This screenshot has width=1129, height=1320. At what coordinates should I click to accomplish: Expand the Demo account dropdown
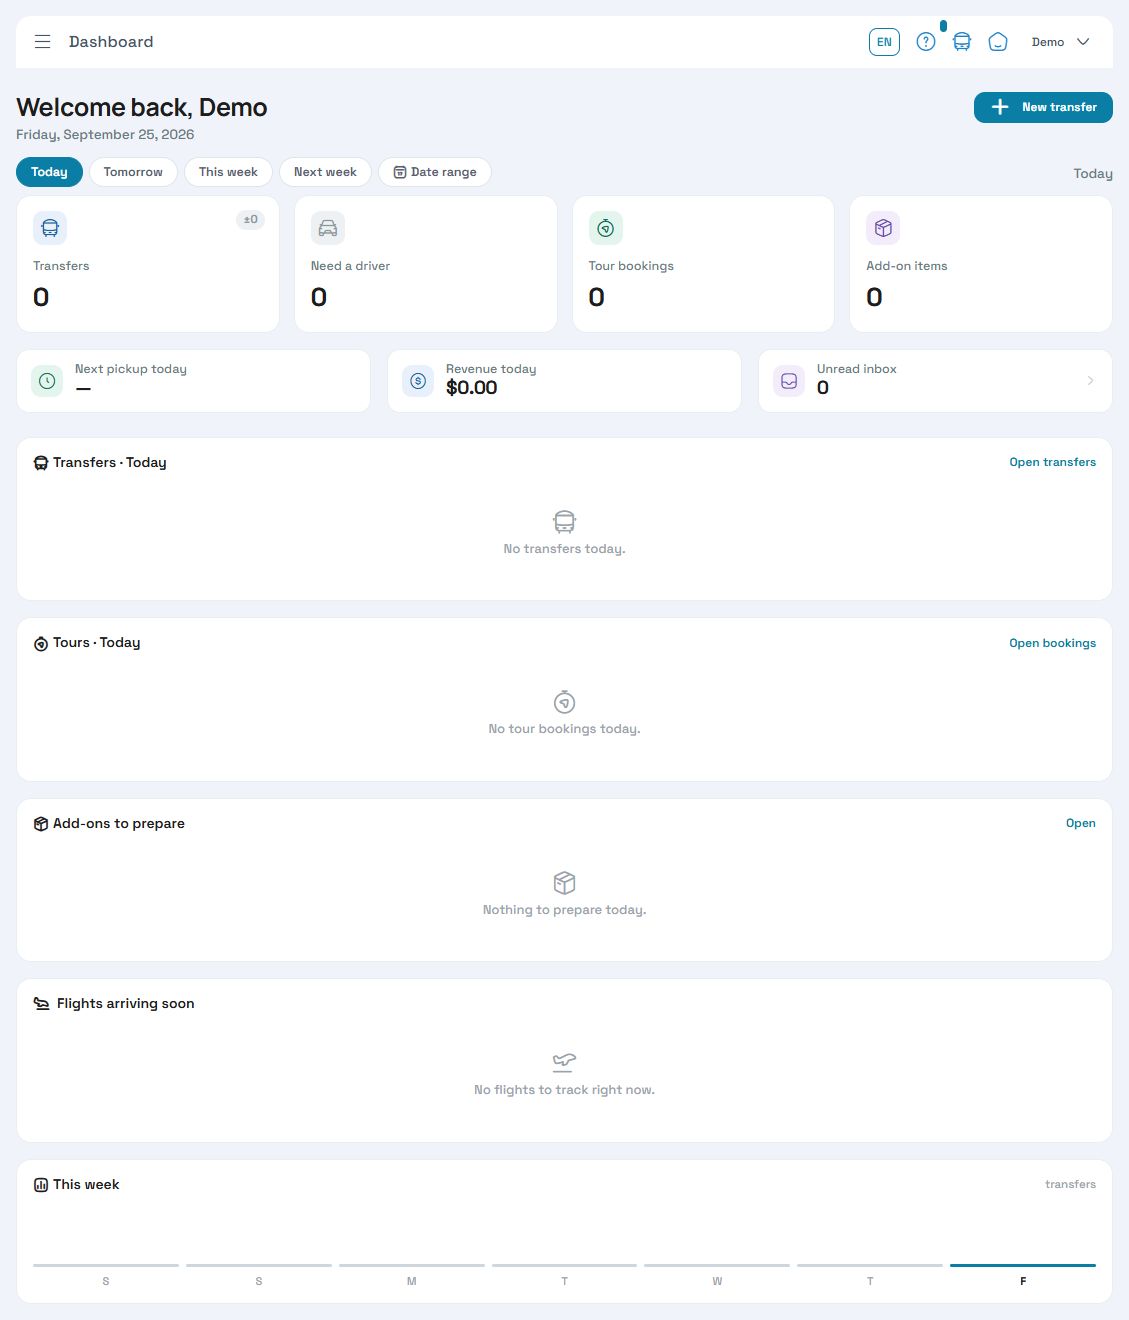click(x=1060, y=42)
